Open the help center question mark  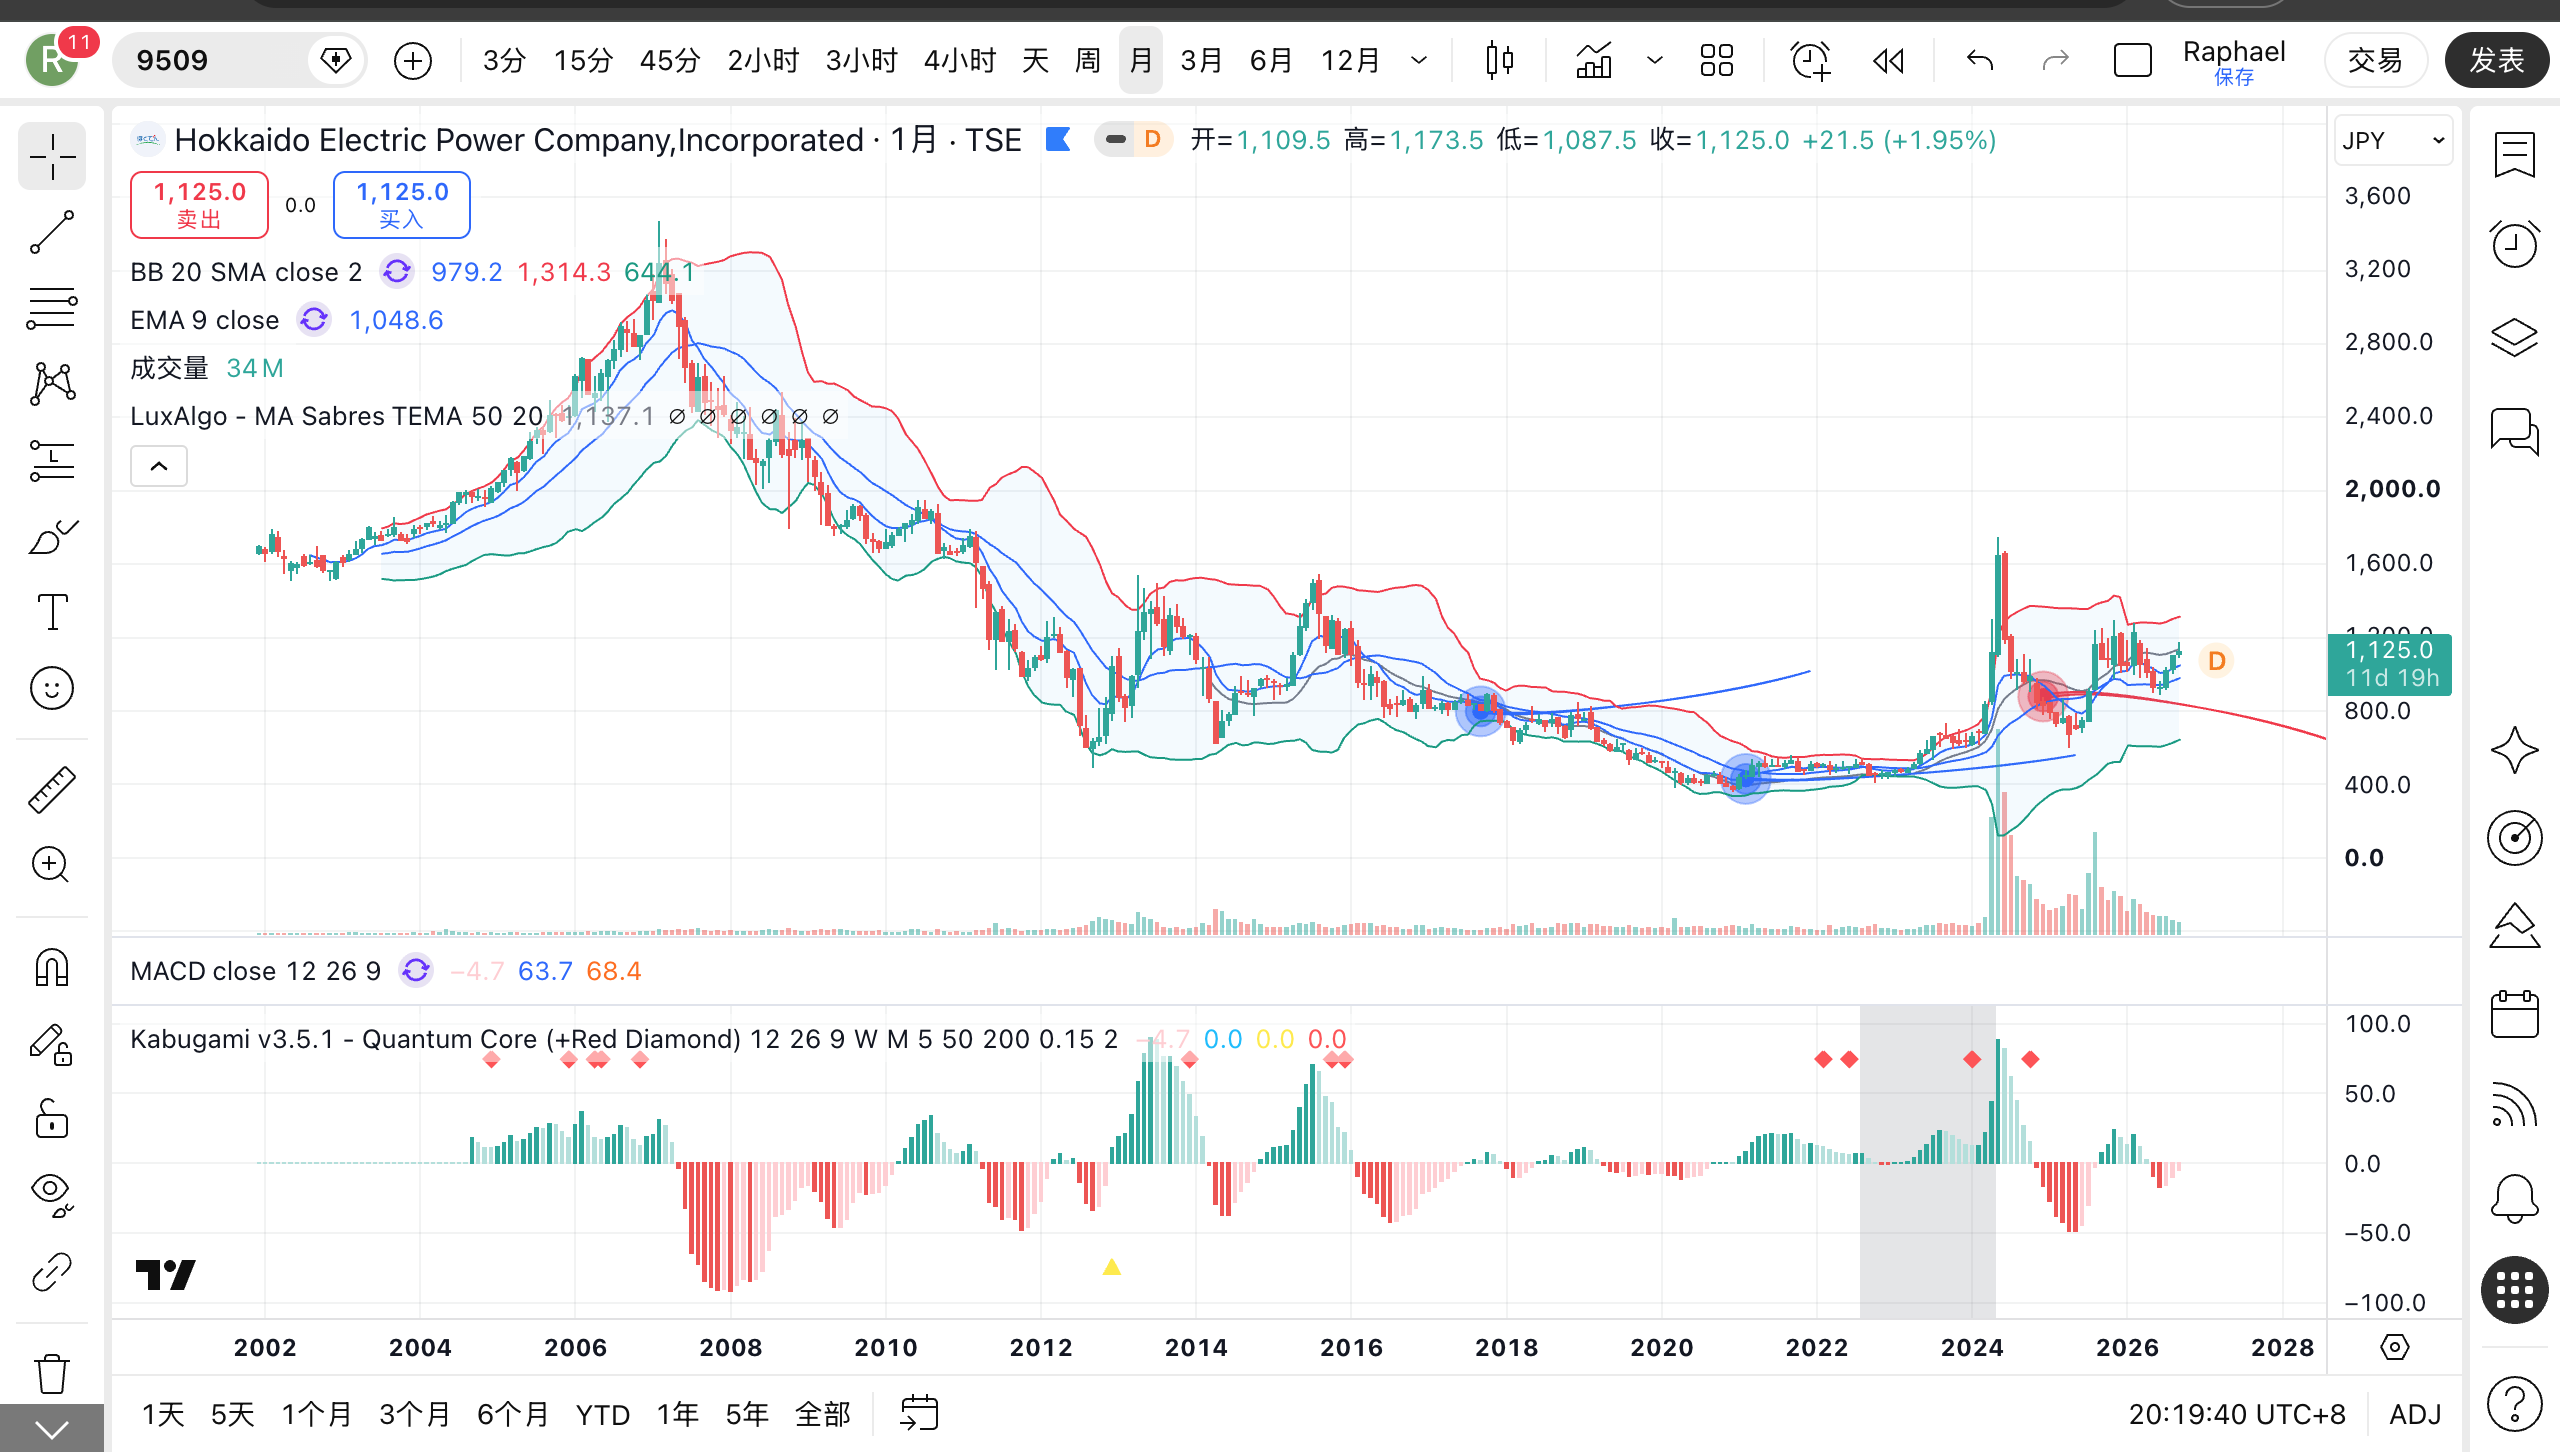[2514, 1404]
